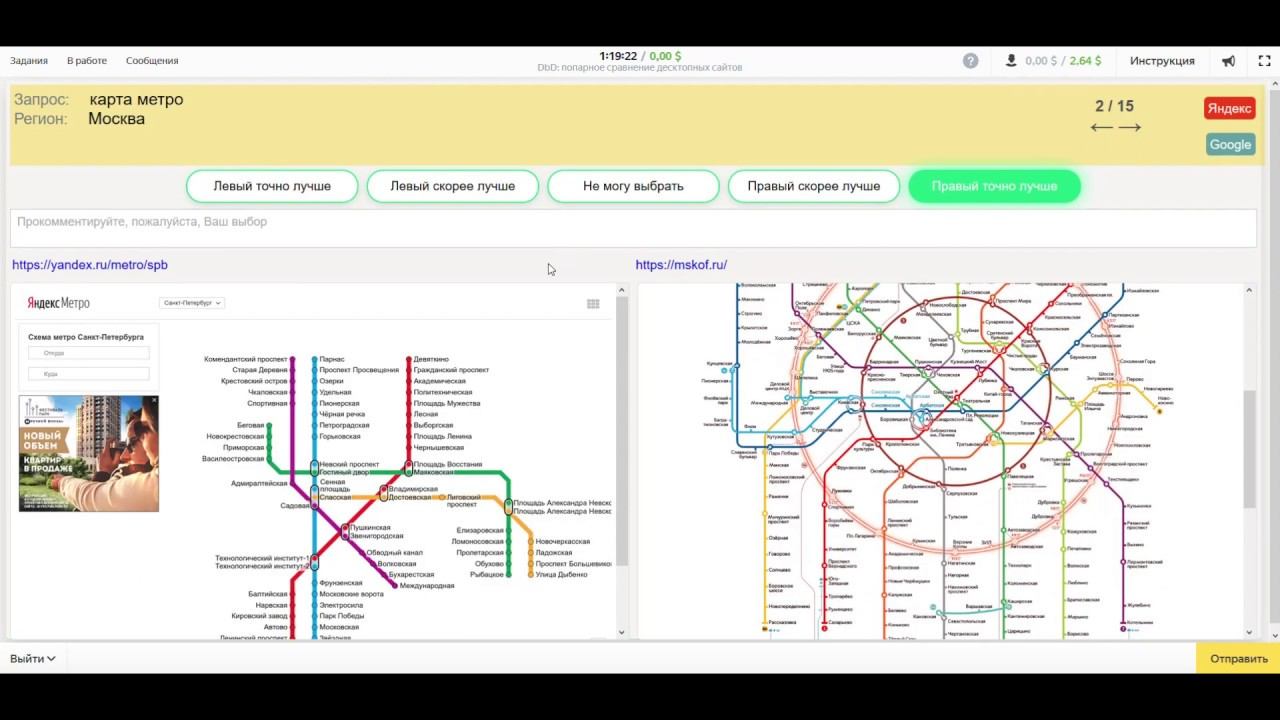Click the download earnings icon
1280x720 pixels.
[x=1011, y=60]
